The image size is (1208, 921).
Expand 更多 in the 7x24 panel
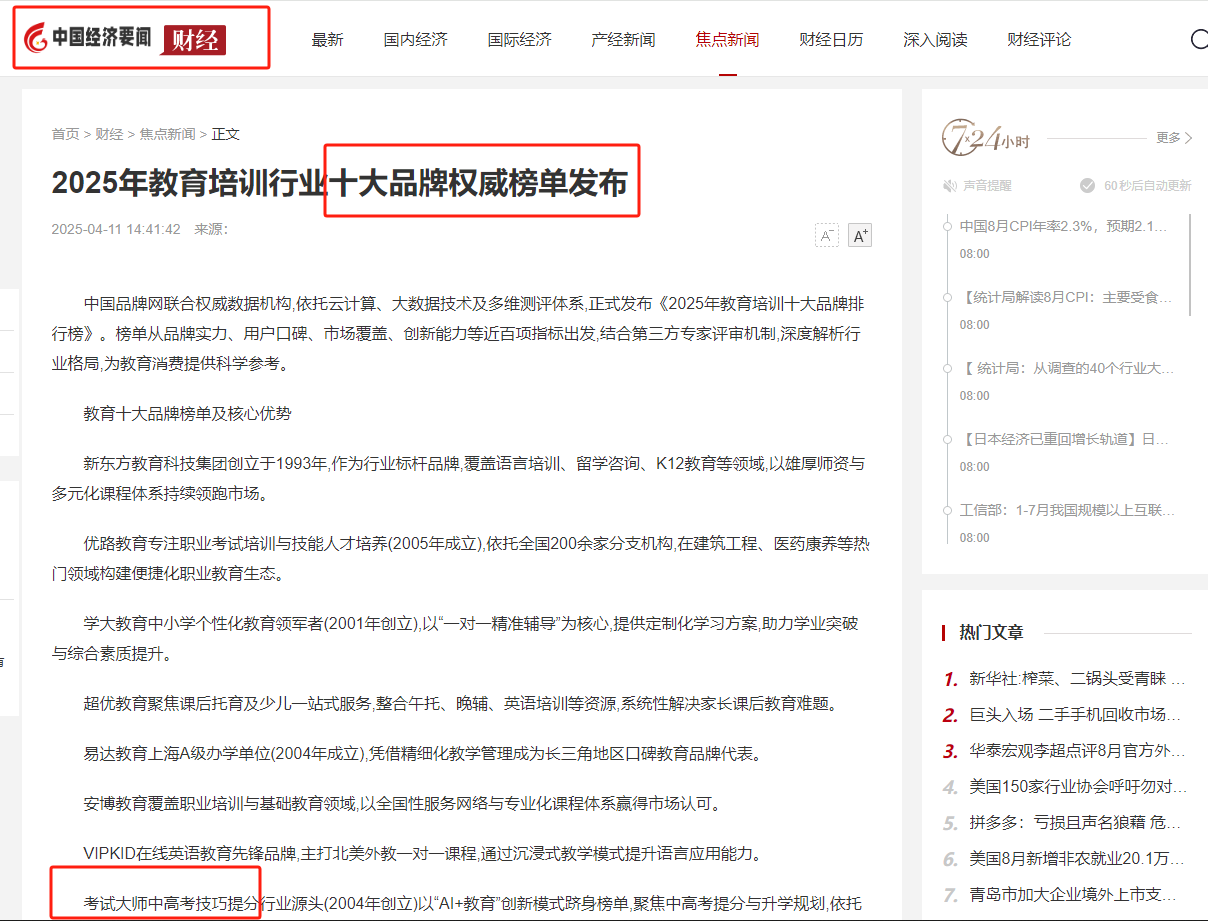pyautogui.click(x=1173, y=138)
